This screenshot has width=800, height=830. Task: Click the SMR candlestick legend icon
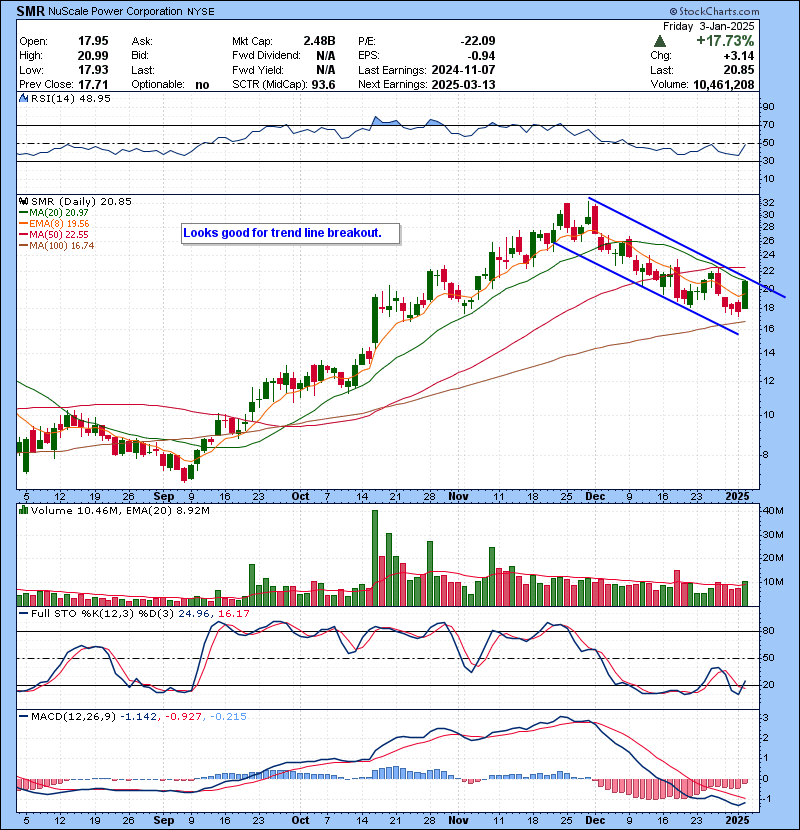pos(23,201)
